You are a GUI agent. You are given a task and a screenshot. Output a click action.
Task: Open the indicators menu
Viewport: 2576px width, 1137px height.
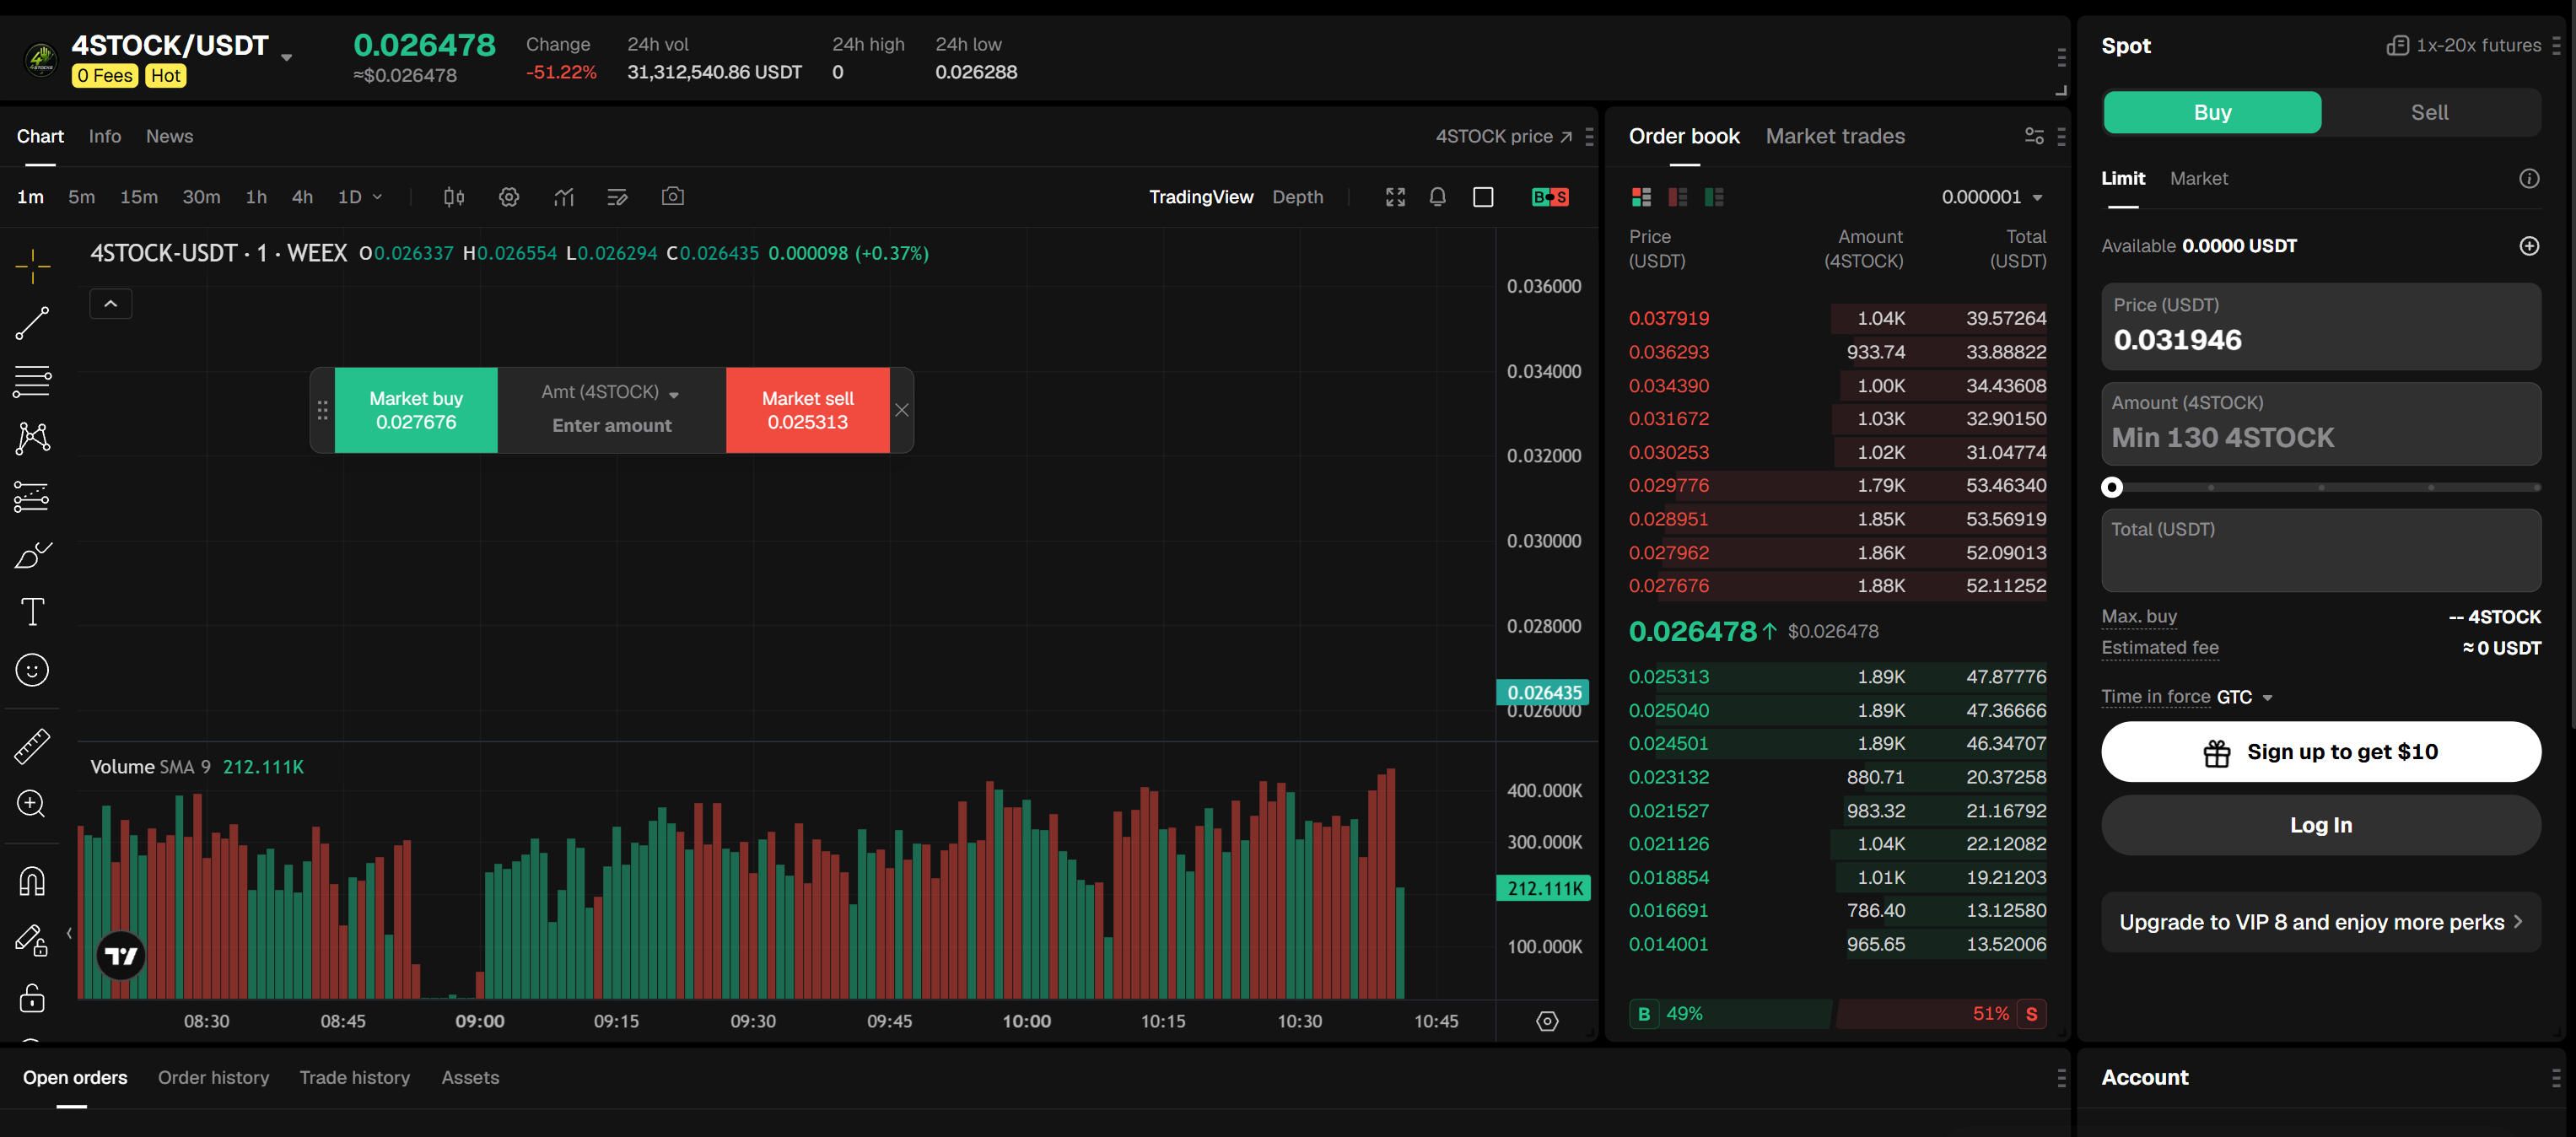[x=564, y=197]
